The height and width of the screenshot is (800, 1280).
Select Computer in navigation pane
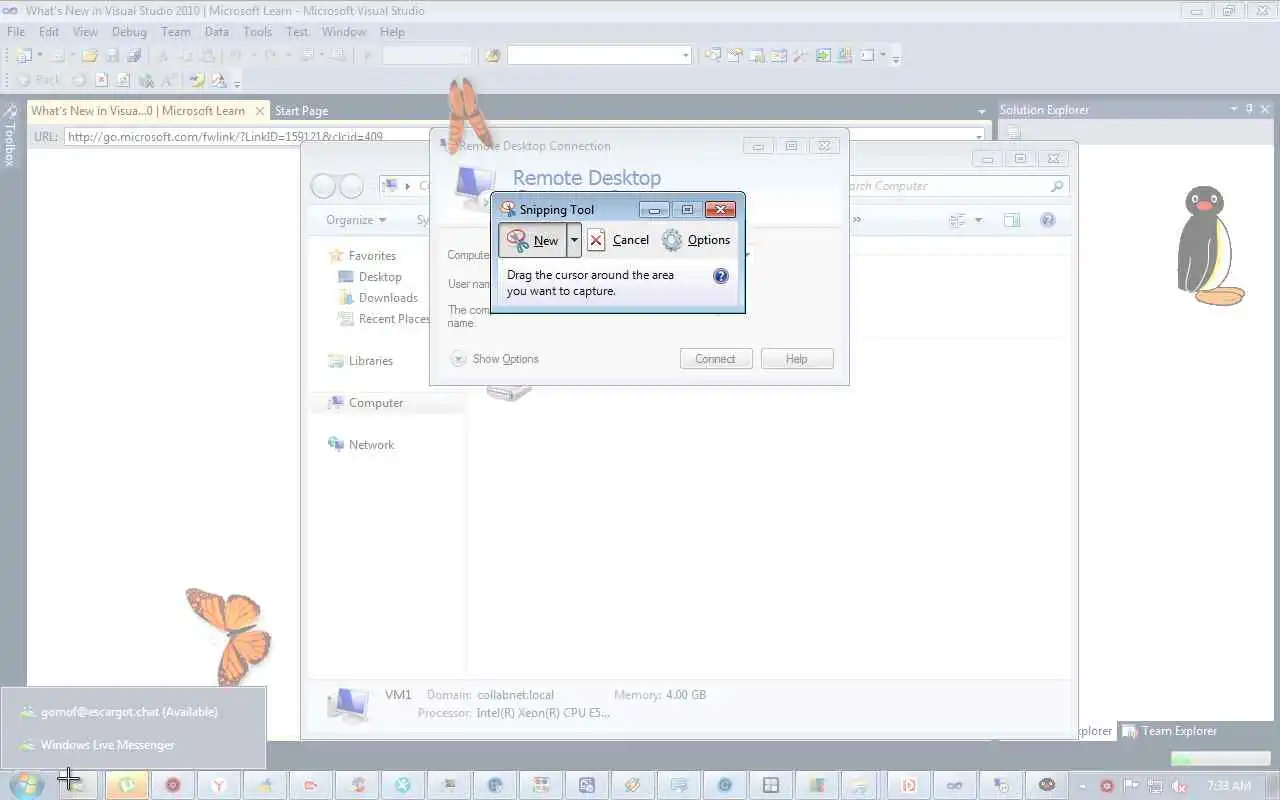tap(376, 403)
